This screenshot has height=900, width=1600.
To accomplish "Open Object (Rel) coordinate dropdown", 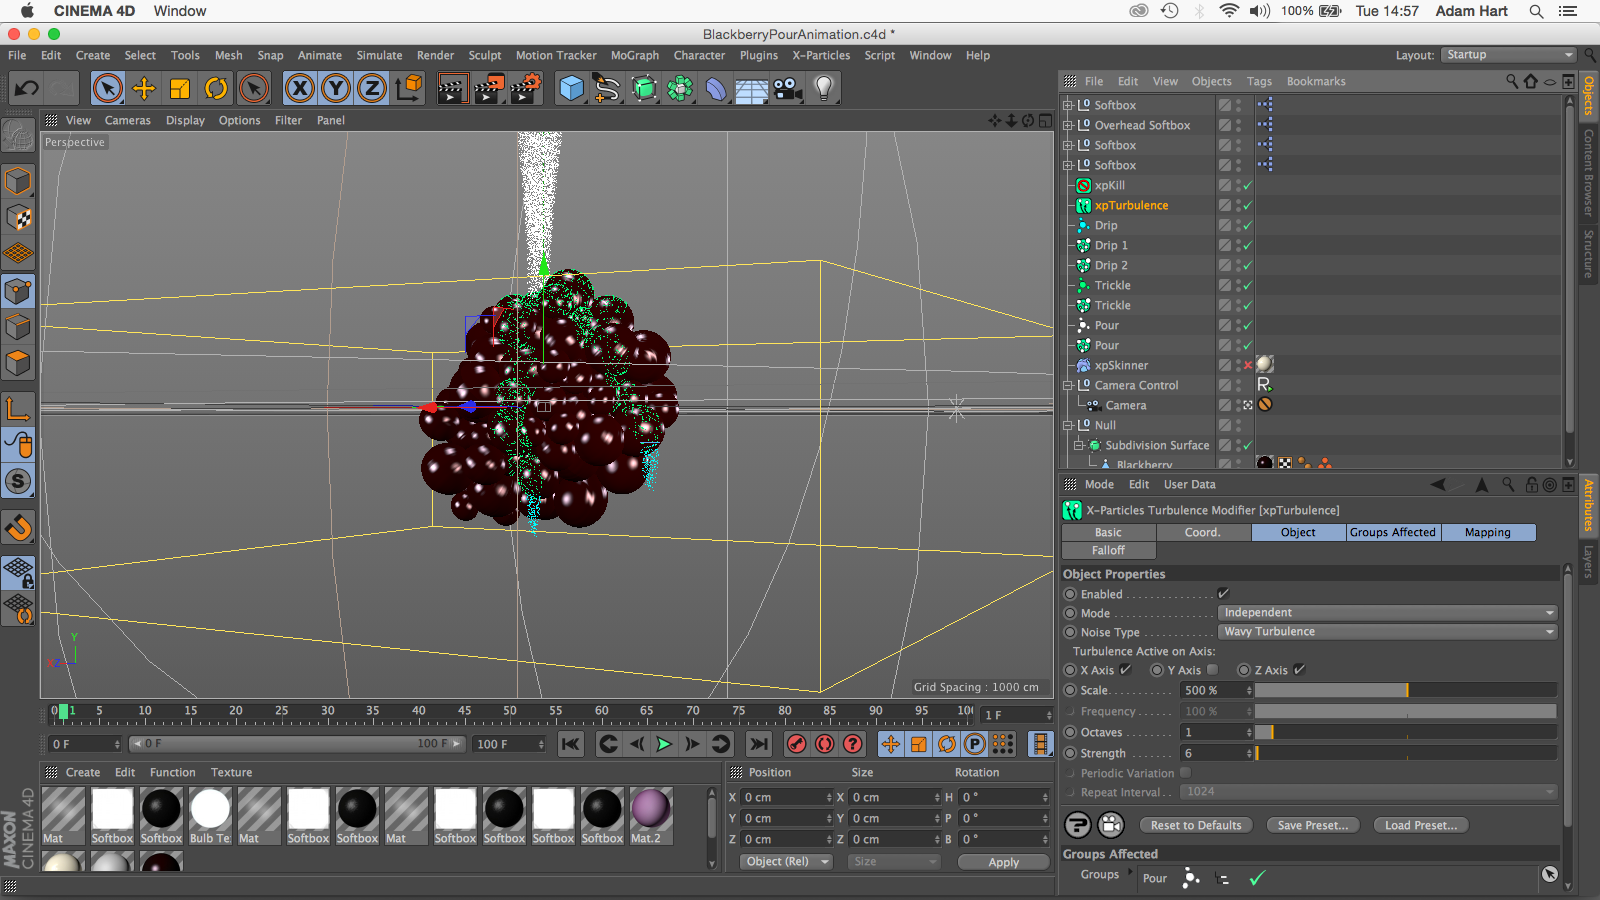I will click(x=787, y=861).
